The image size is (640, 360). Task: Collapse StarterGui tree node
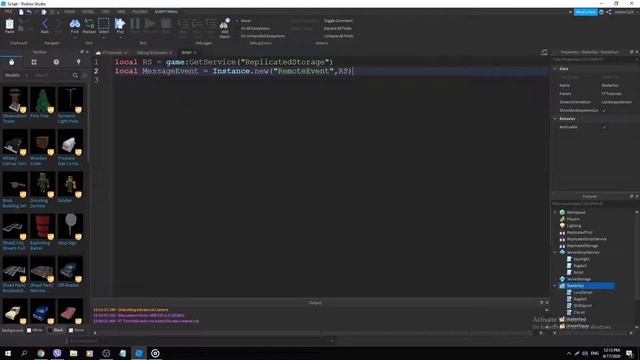coord(555,286)
